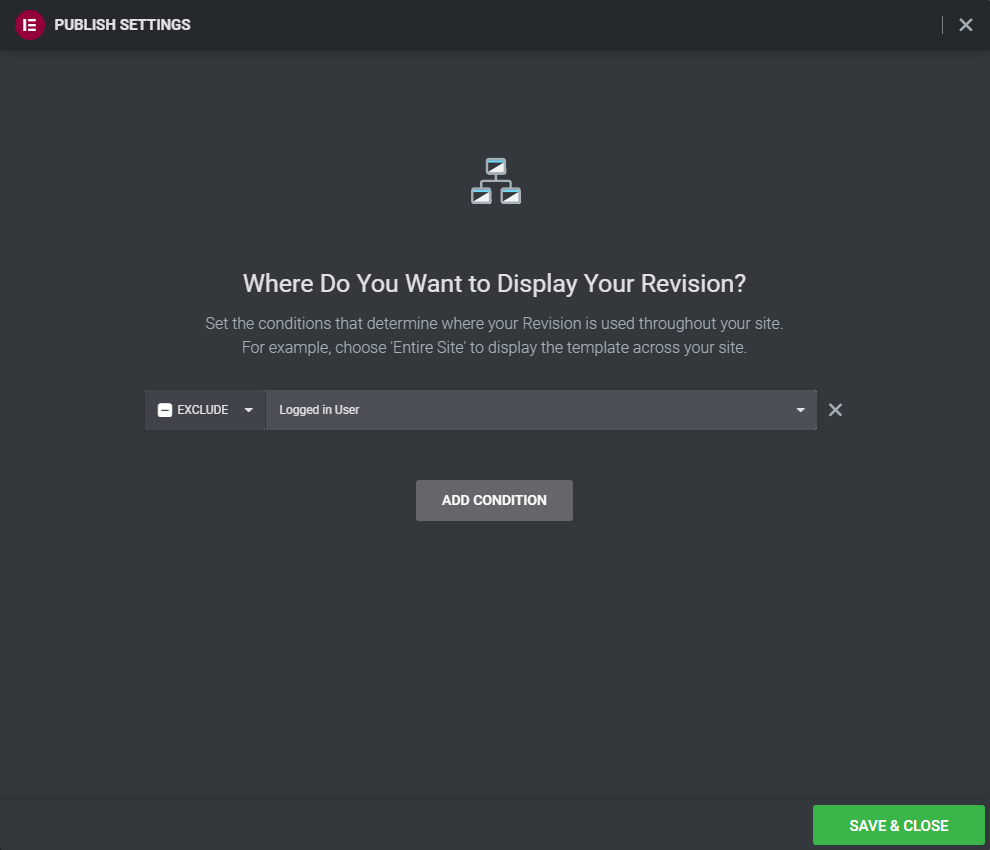
Task: Click the bottom-right screen of hierarchy icon
Action: coord(511,196)
